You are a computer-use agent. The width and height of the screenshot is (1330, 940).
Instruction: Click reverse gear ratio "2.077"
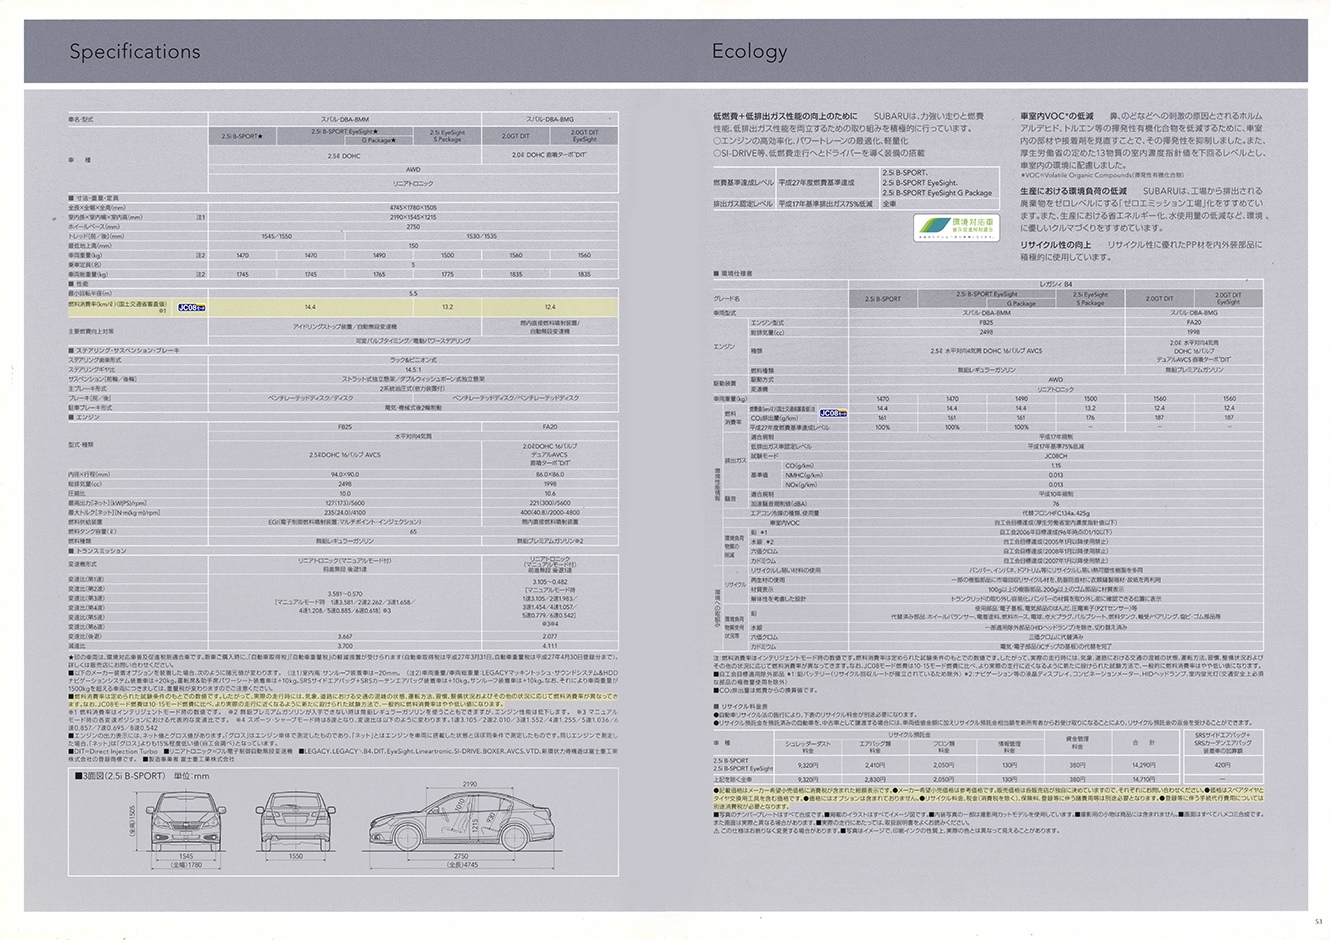pyautogui.click(x=550, y=636)
